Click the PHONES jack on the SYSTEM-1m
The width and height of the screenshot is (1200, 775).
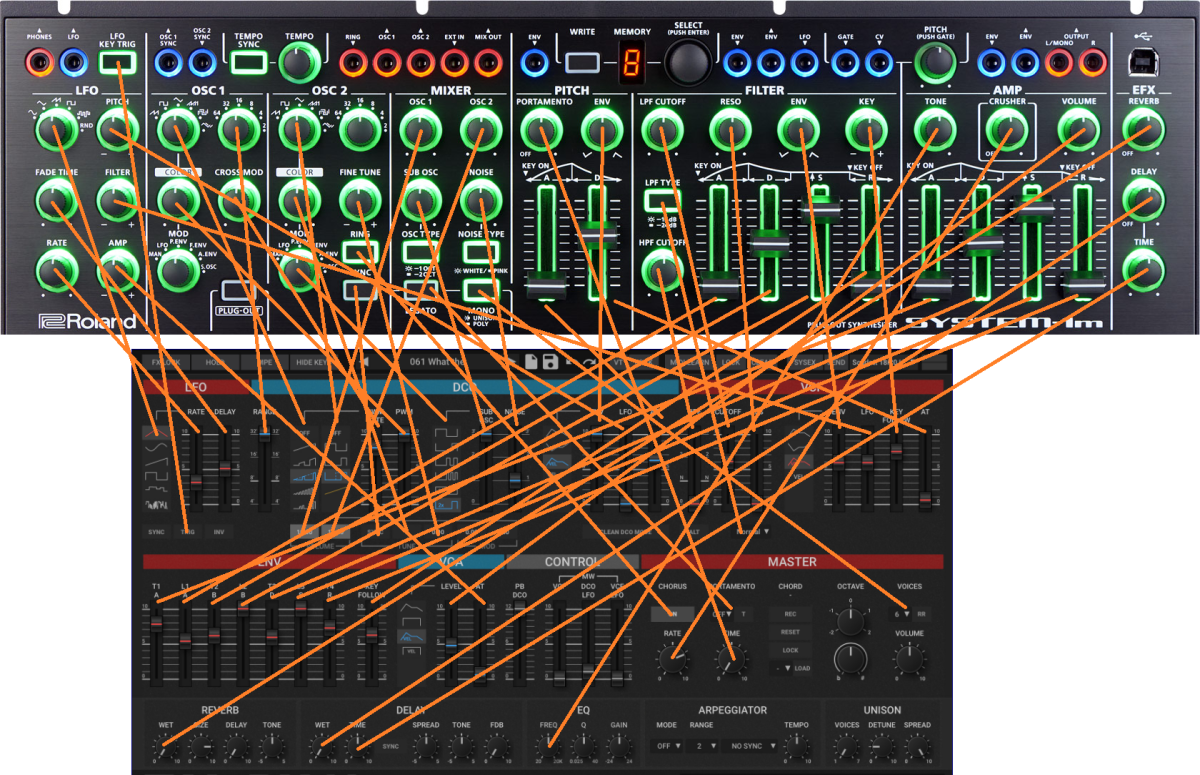[x=41, y=63]
